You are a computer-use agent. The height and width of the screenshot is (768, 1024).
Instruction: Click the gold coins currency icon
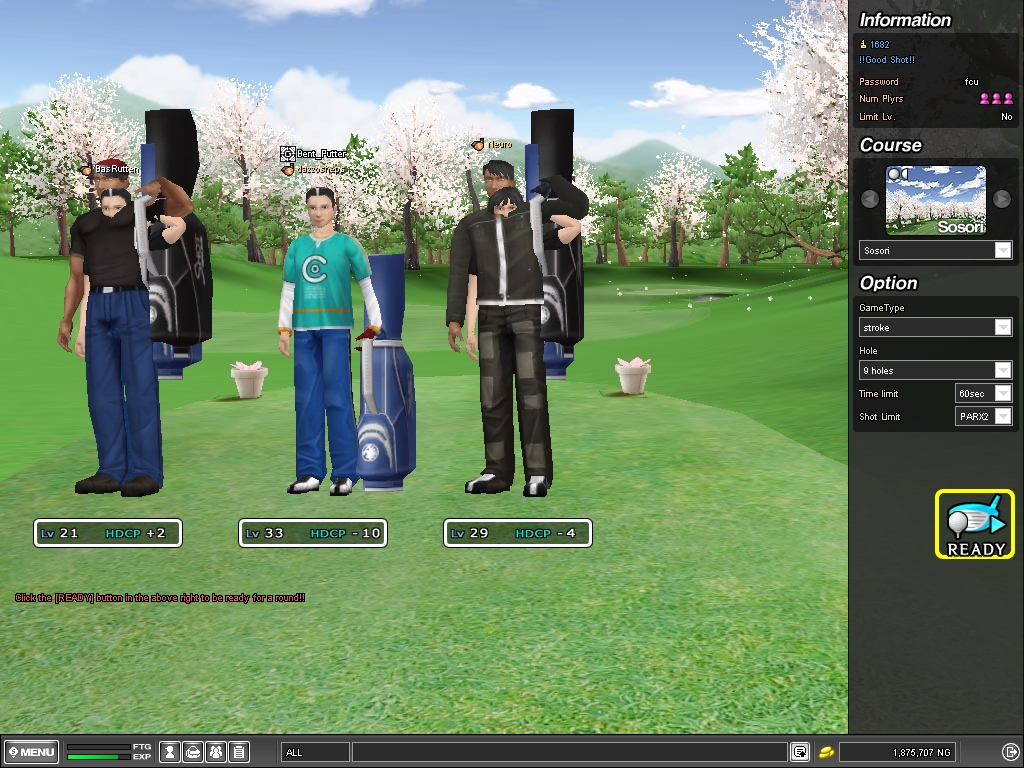coord(827,752)
